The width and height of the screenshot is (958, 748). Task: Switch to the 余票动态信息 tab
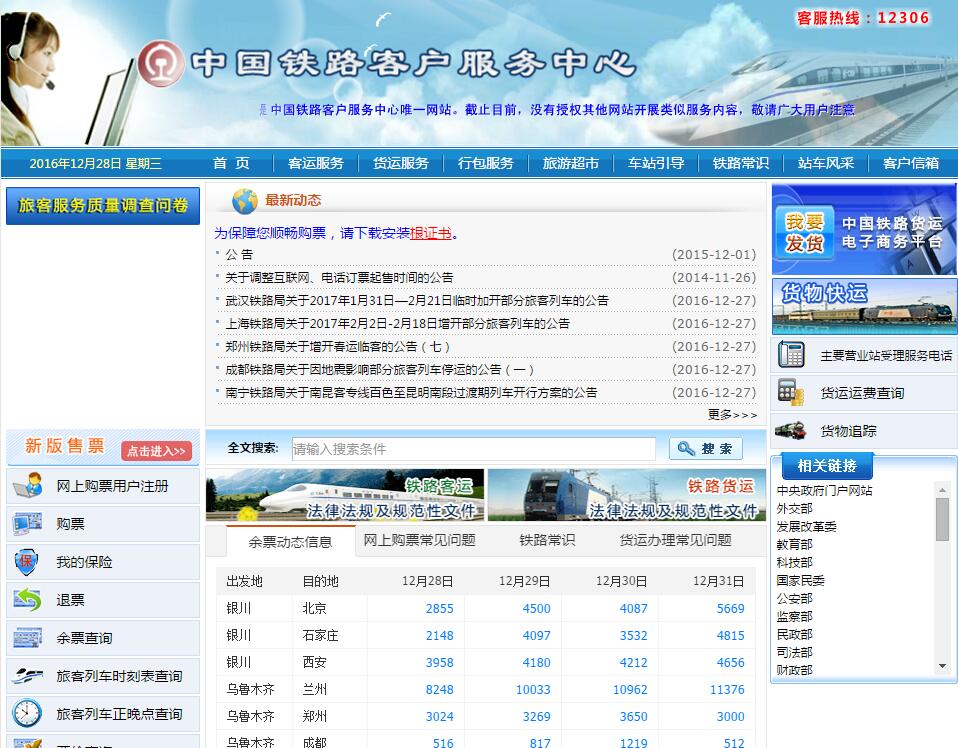pyautogui.click(x=290, y=541)
